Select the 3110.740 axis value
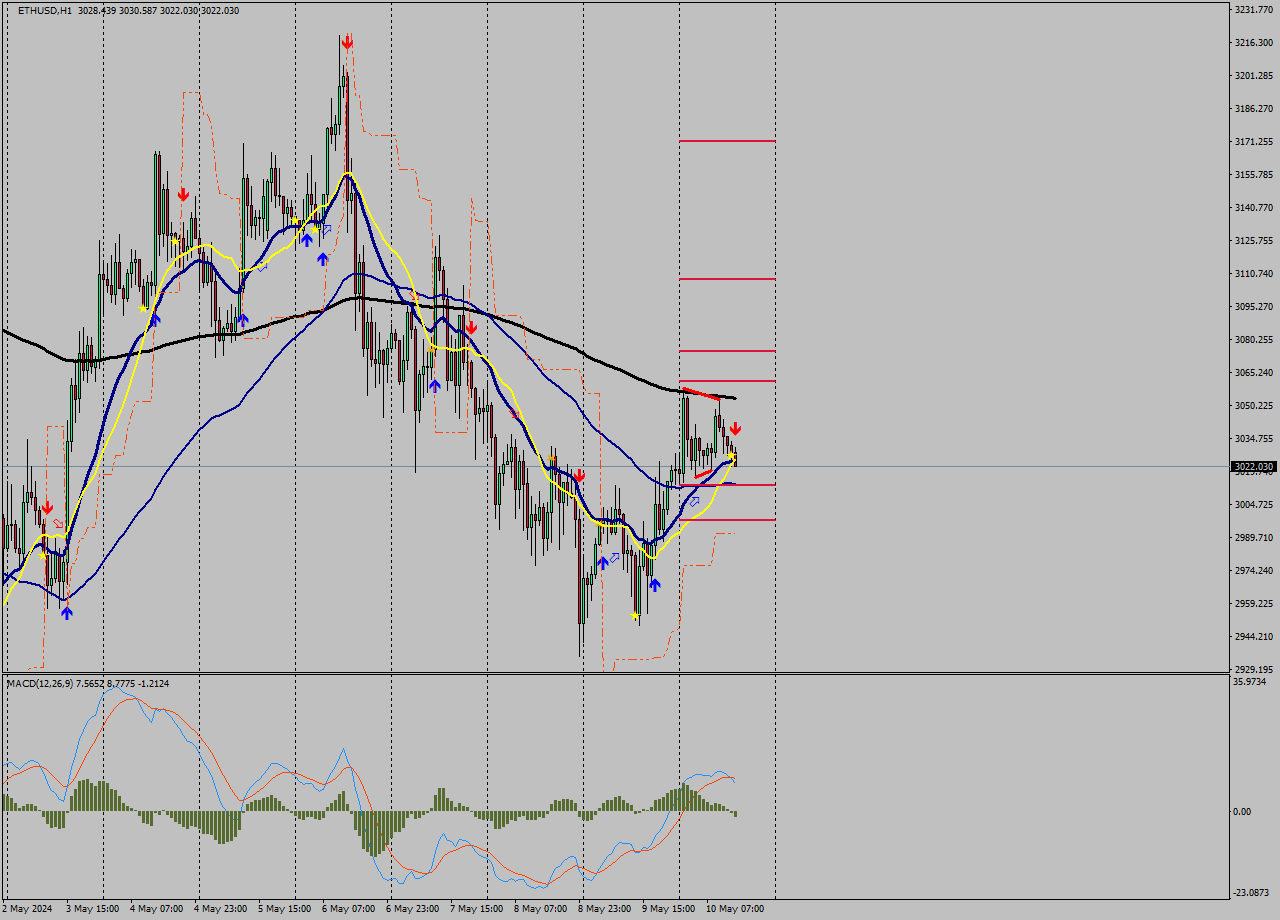Screen dimensions: 1280x920 tap(1253, 274)
